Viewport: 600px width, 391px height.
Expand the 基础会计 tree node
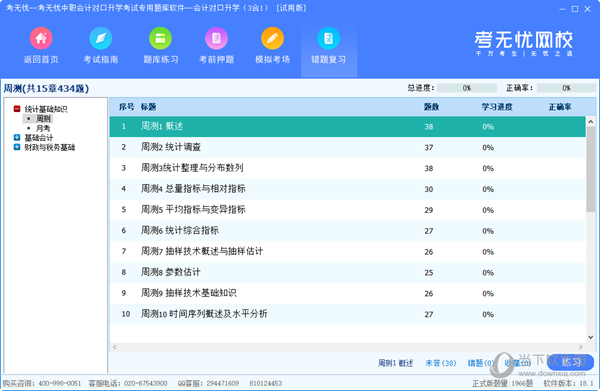coord(17,137)
